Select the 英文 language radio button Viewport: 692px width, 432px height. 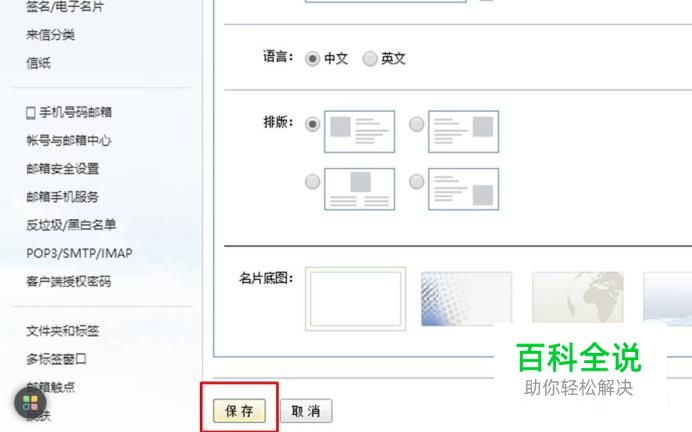370,58
